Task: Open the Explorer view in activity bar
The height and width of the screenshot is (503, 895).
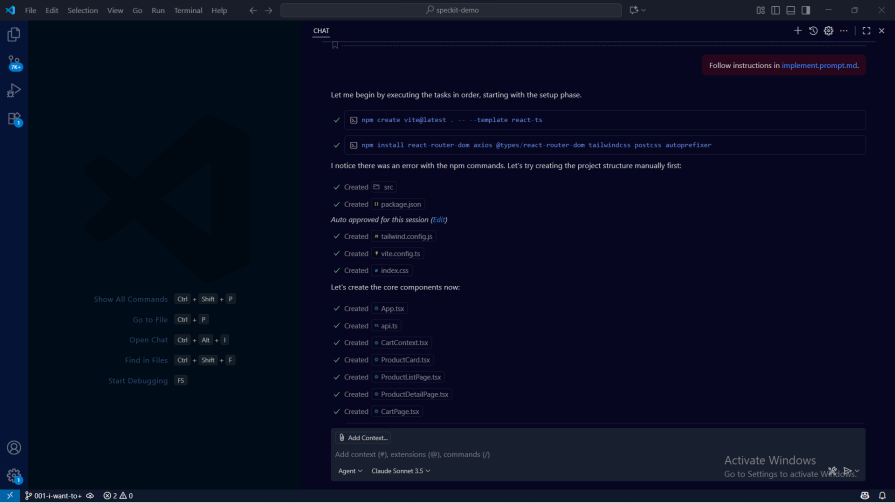Action: [x=14, y=34]
